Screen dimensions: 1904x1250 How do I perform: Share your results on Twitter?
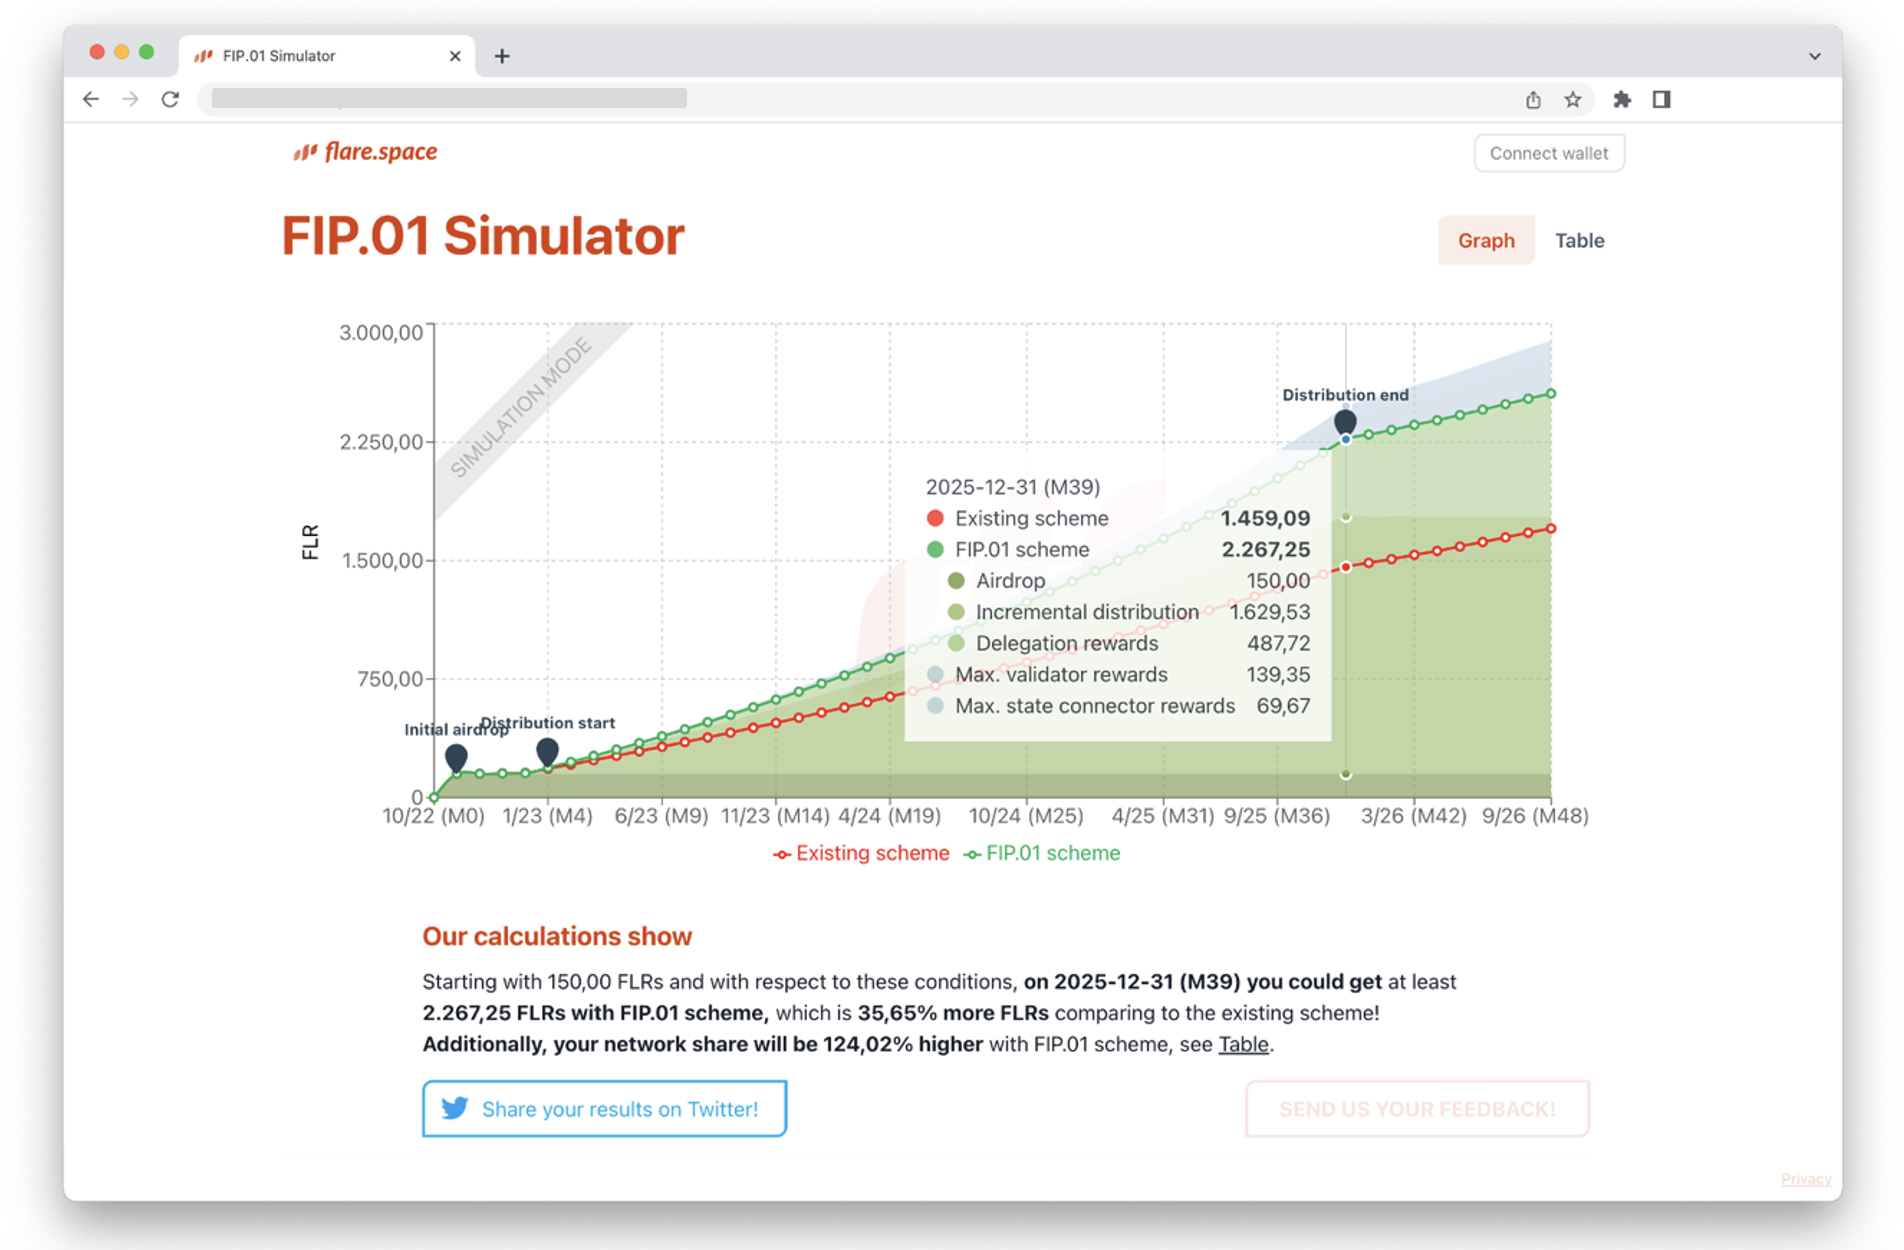tap(604, 1108)
